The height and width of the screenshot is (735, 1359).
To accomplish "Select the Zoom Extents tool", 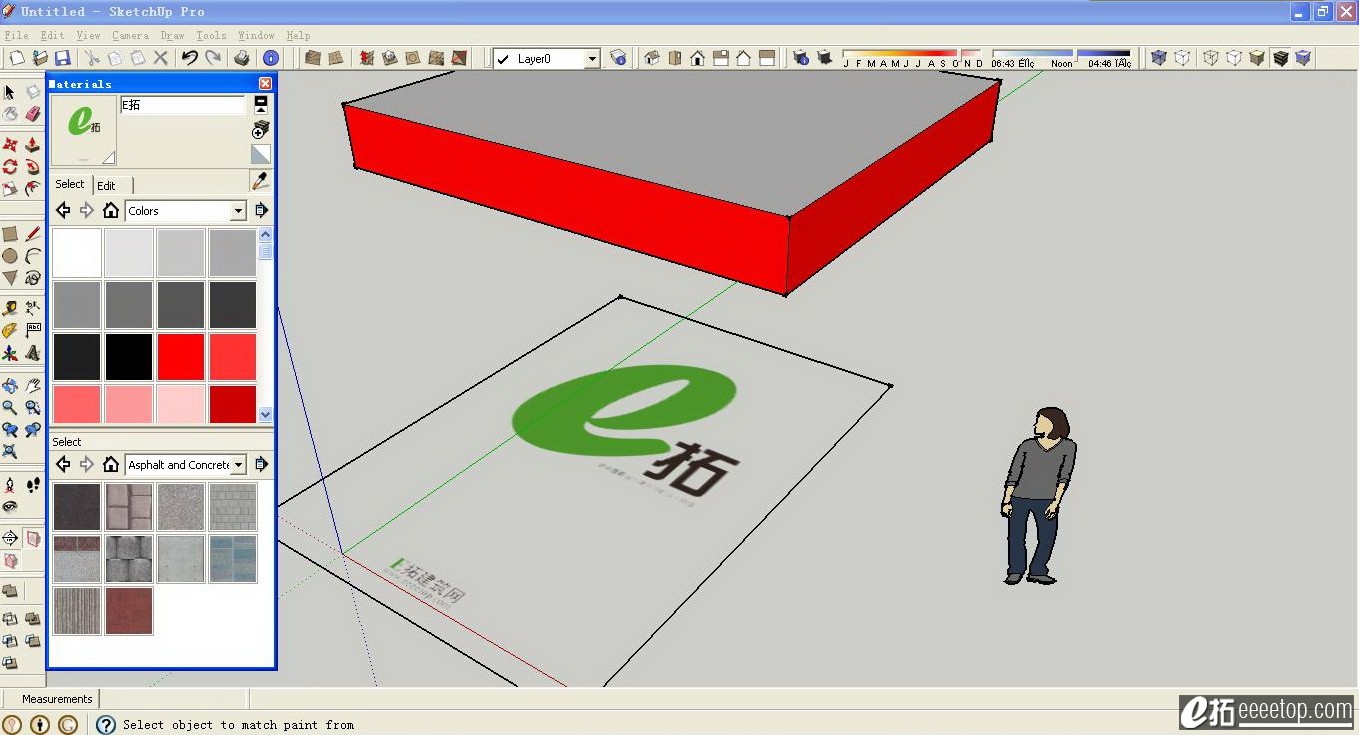I will click(x=10, y=452).
